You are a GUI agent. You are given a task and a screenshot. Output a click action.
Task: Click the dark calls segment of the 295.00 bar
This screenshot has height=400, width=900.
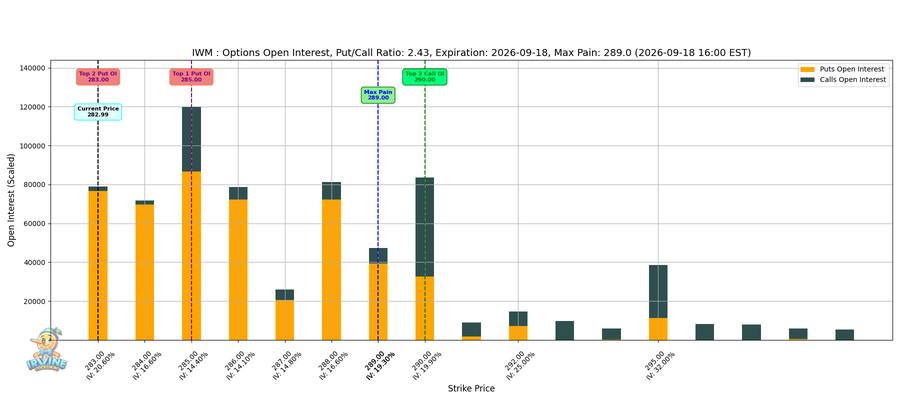point(658,292)
